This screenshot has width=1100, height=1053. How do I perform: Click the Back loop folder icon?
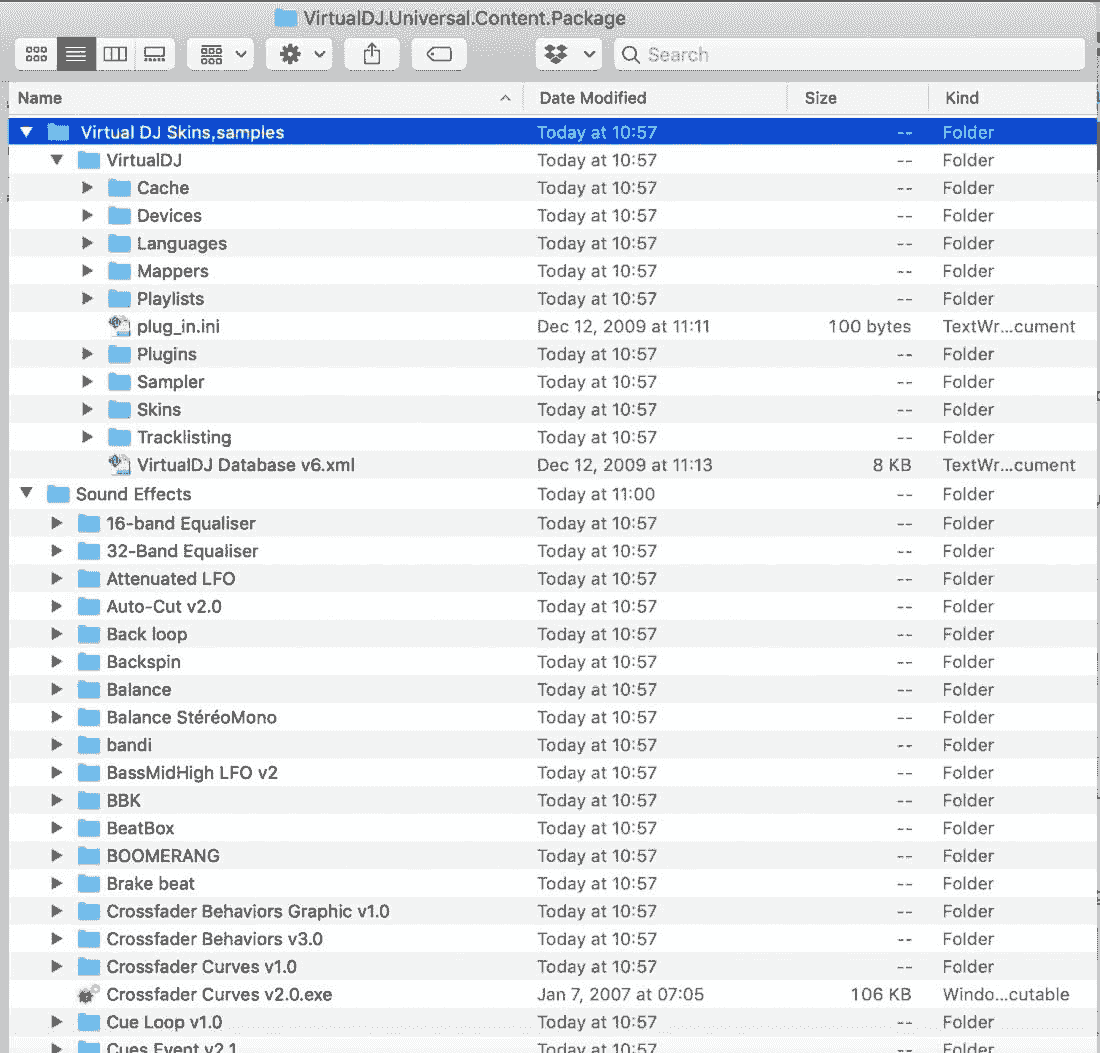tap(88, 634)
